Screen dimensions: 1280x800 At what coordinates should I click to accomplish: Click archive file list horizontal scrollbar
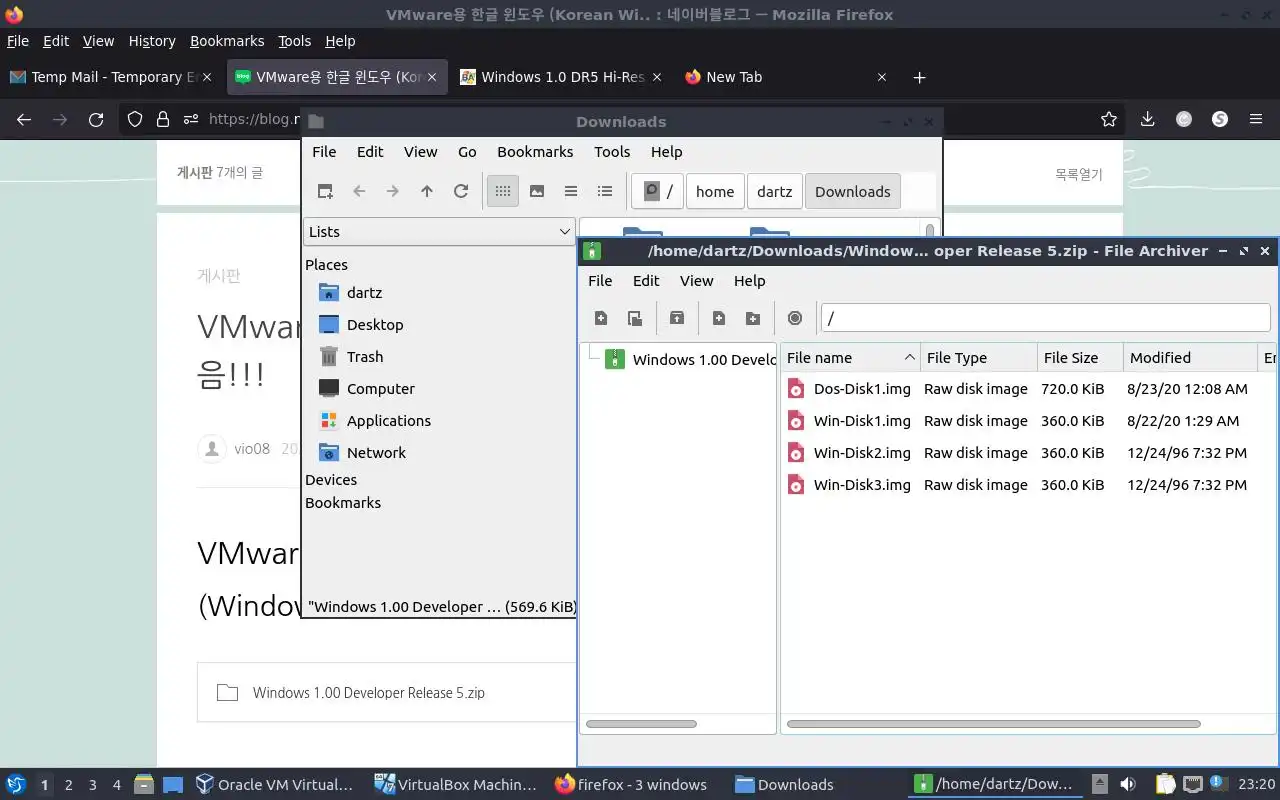click(x=994, y=724)
